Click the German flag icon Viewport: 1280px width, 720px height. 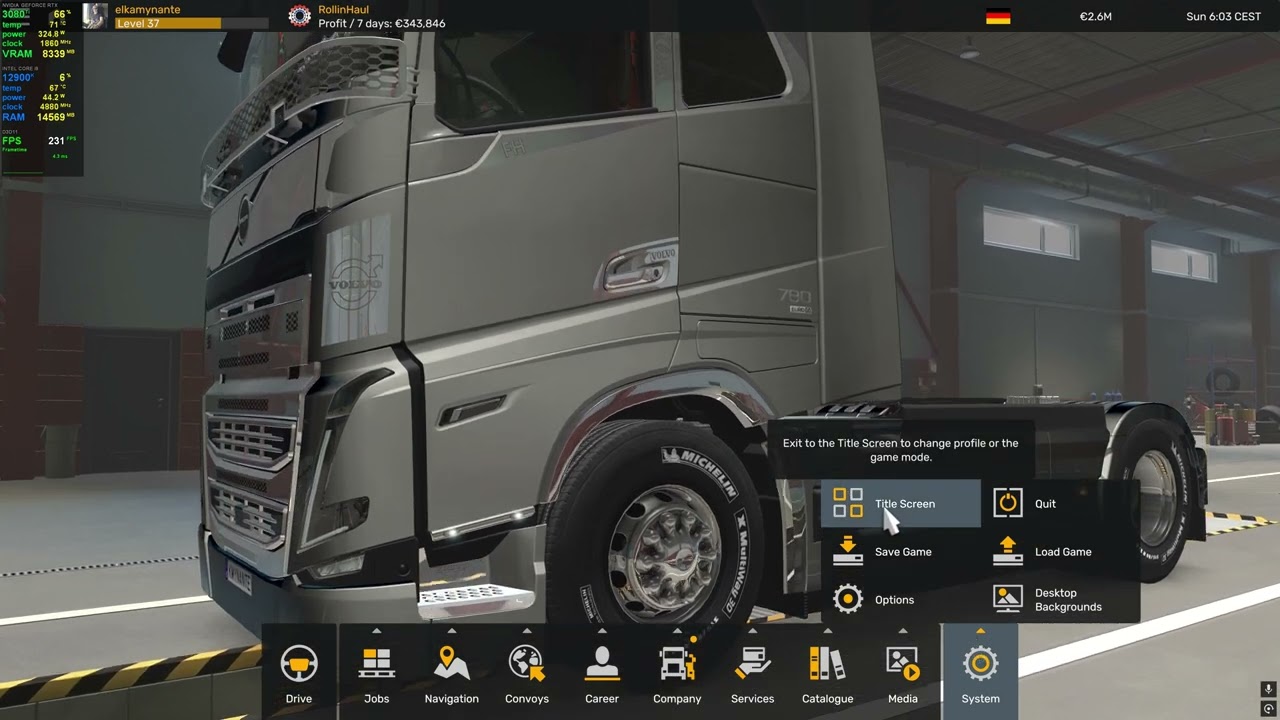(x=998, y=16)
